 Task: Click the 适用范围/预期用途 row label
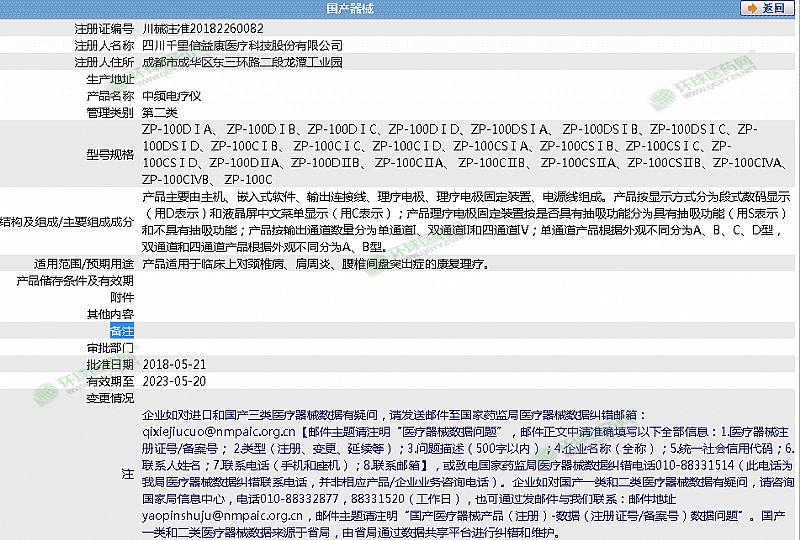pos(84,264)
